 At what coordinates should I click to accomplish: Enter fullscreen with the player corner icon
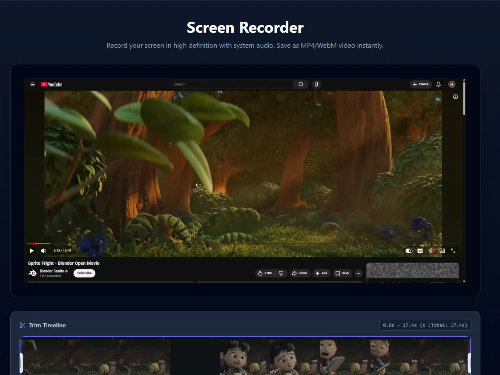point(453,251)
